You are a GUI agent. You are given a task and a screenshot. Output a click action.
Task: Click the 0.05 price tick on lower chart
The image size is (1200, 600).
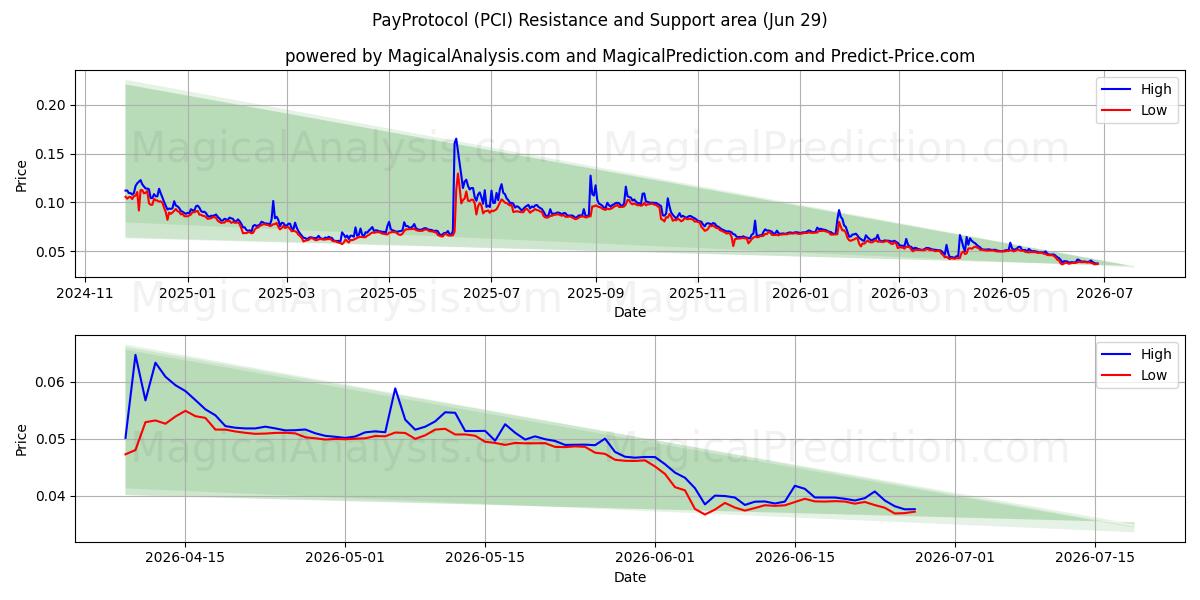(53, 439)
